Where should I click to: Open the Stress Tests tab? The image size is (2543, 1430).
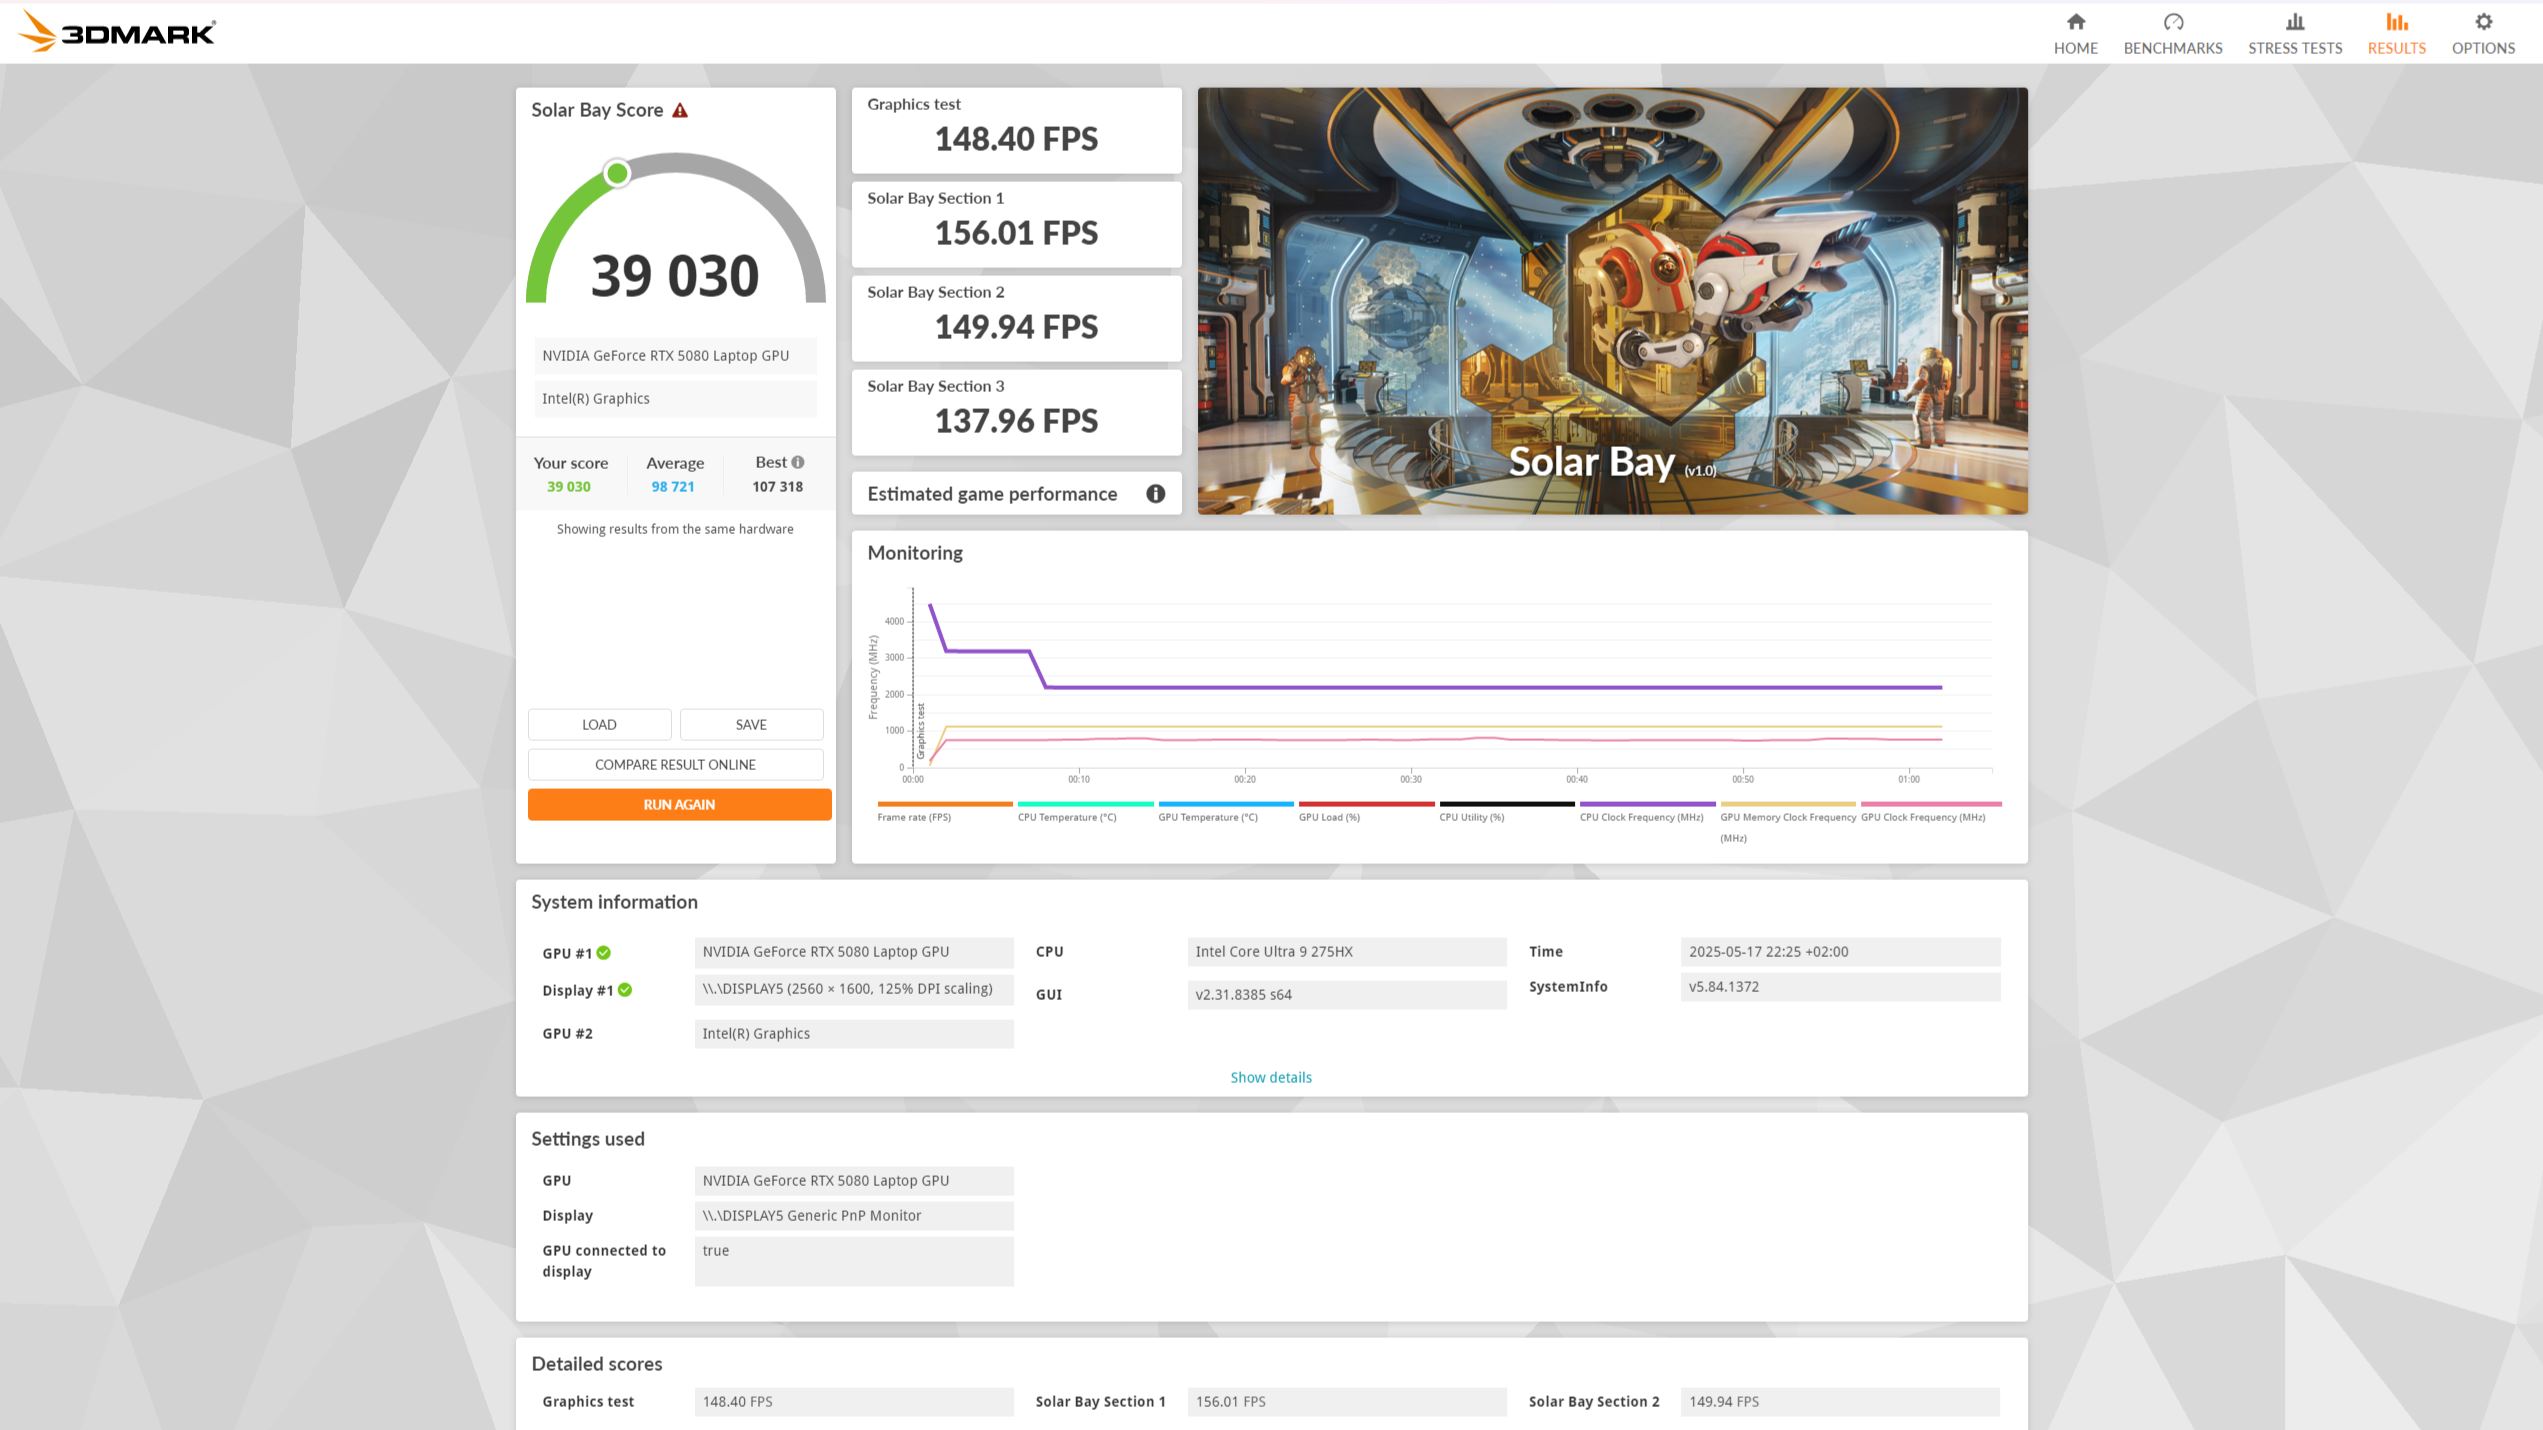click(2295, 33)
